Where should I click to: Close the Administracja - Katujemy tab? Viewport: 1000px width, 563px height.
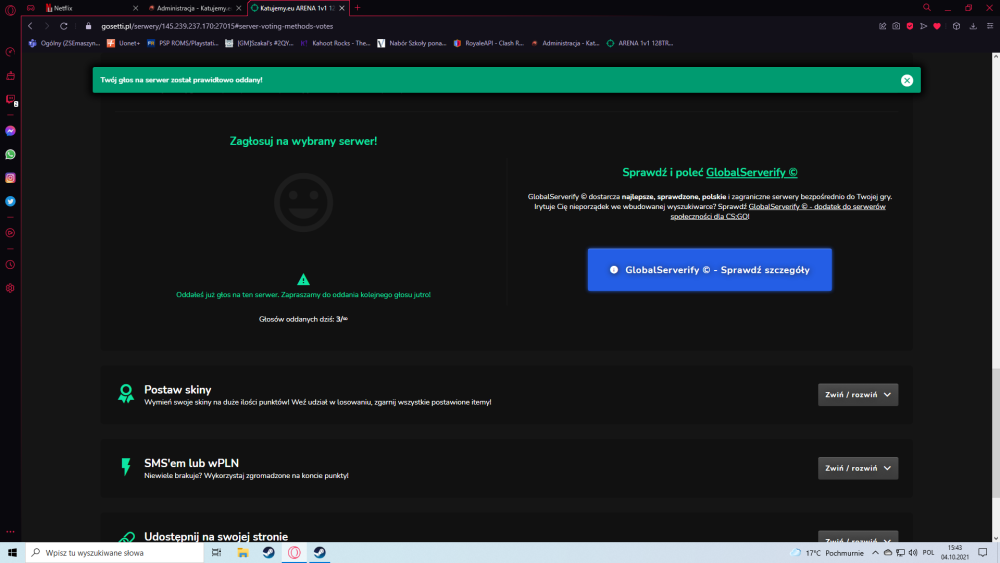(239, 8)
